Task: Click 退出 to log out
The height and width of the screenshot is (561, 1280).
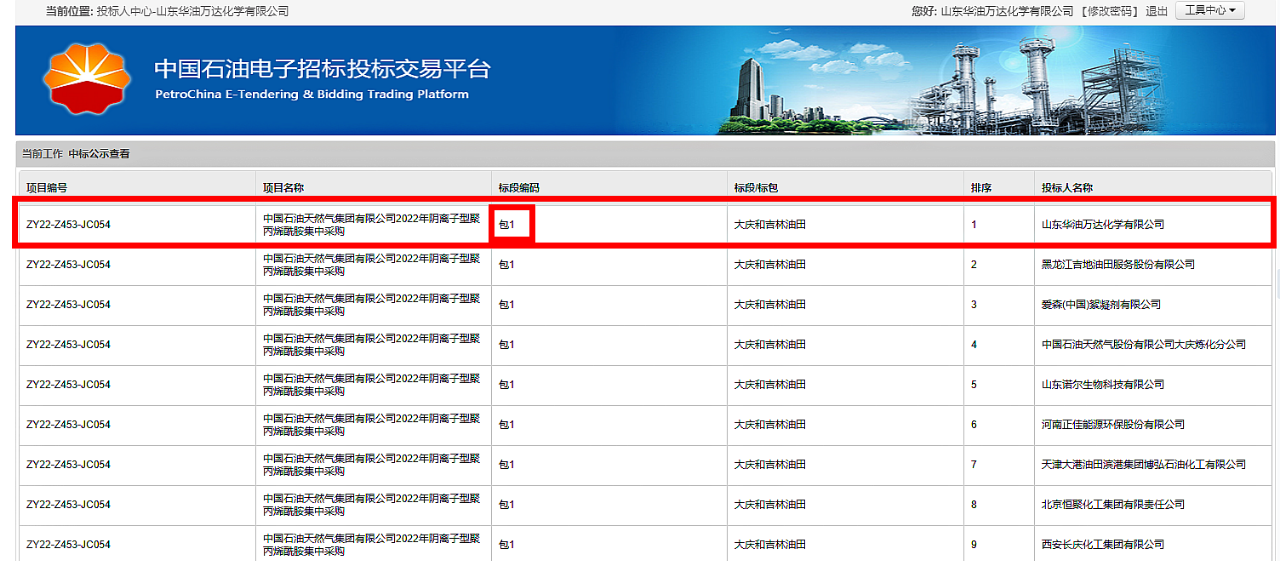Action: tap(1156, 11)
